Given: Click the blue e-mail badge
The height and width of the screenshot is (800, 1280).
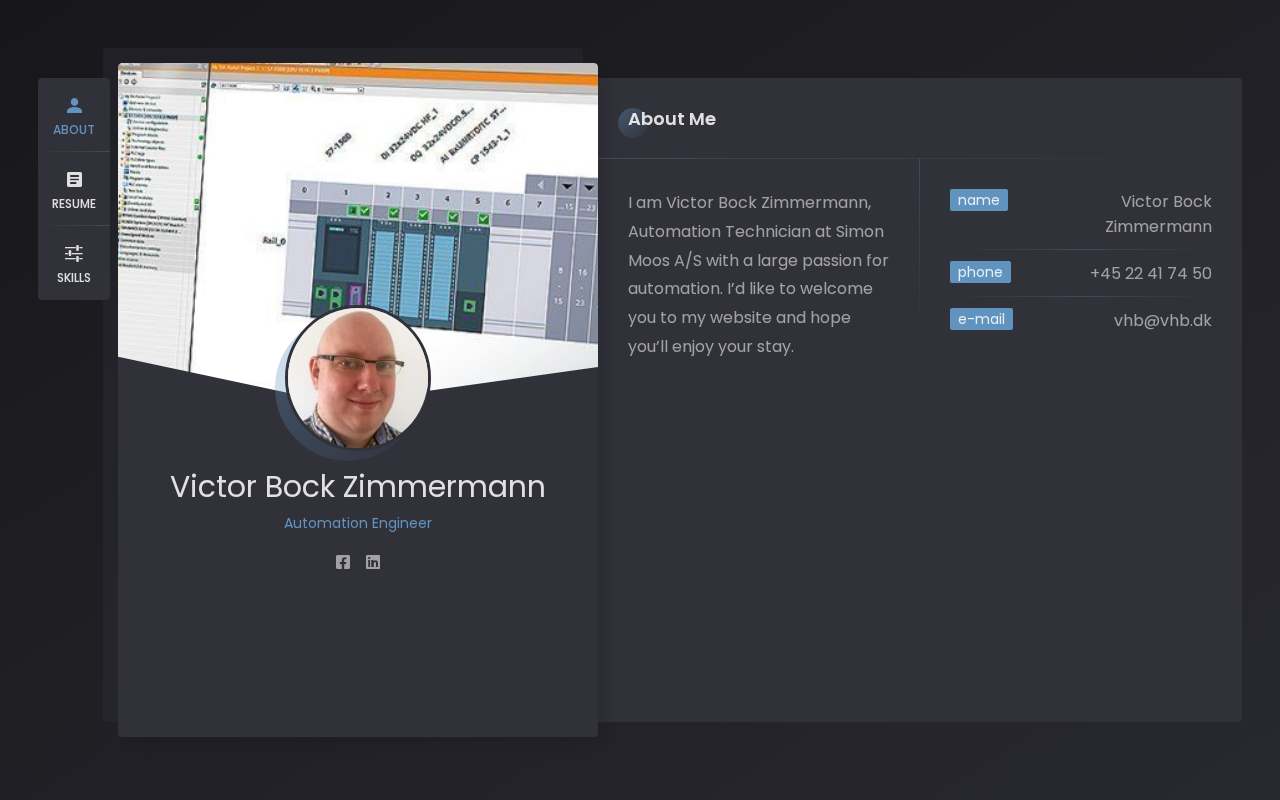Looking at the screenshot, I should click(981, 319).
